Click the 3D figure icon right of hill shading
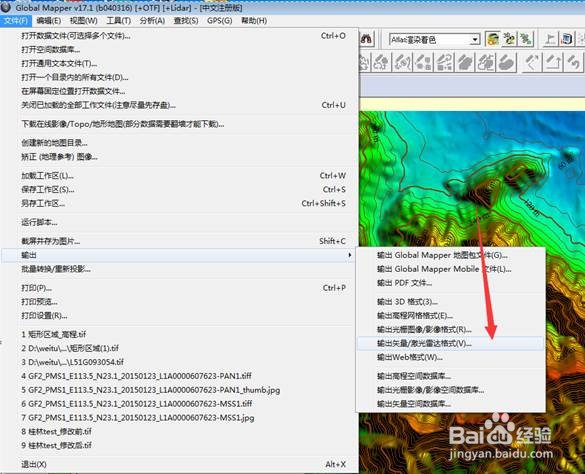This screenshot has width=585, height=474. (509, 39)
